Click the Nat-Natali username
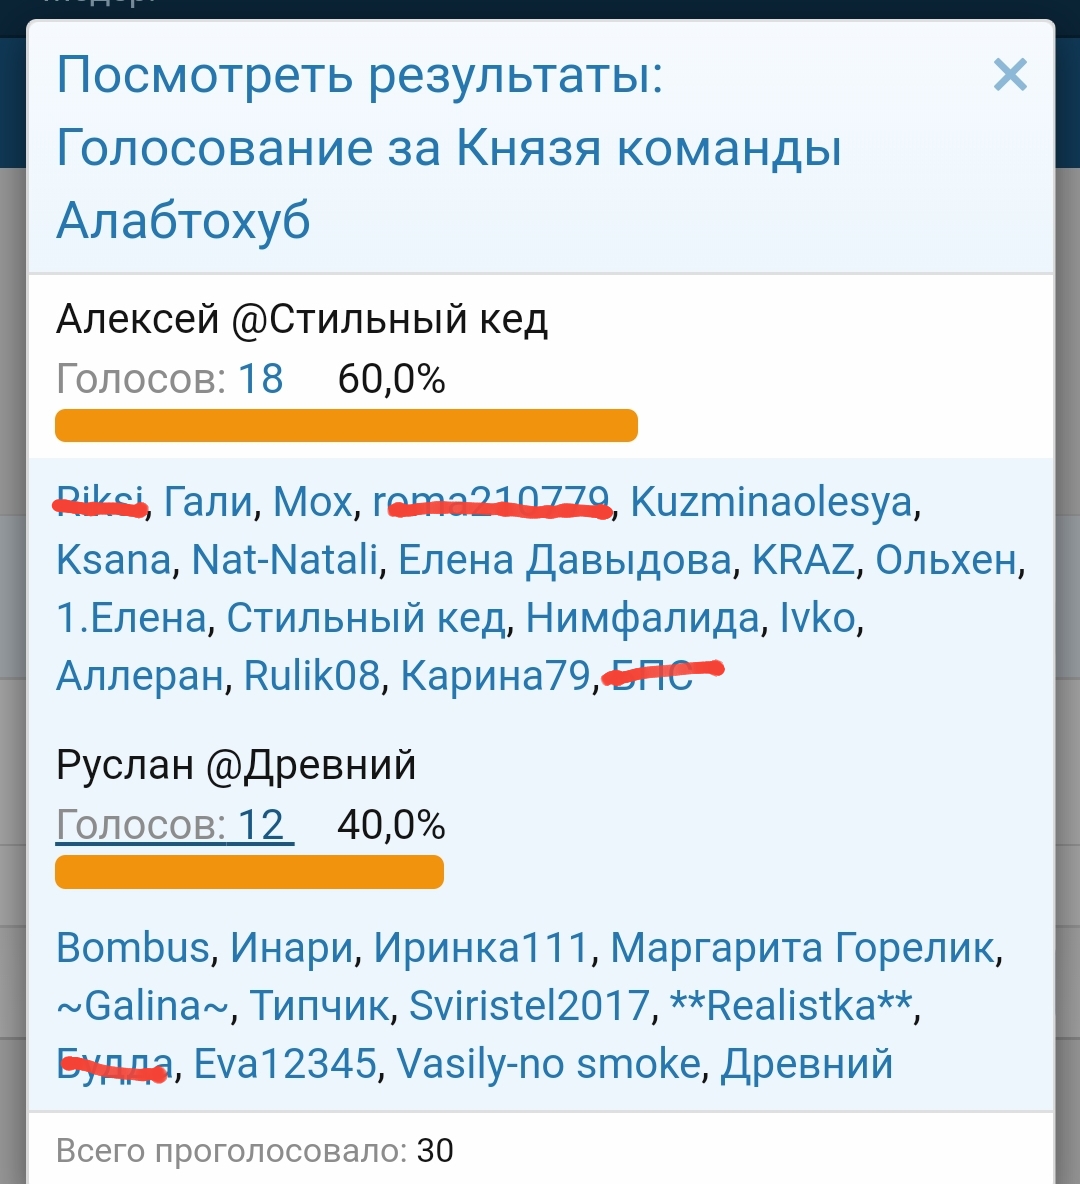1080x1184 pixels. click(285, 560)
